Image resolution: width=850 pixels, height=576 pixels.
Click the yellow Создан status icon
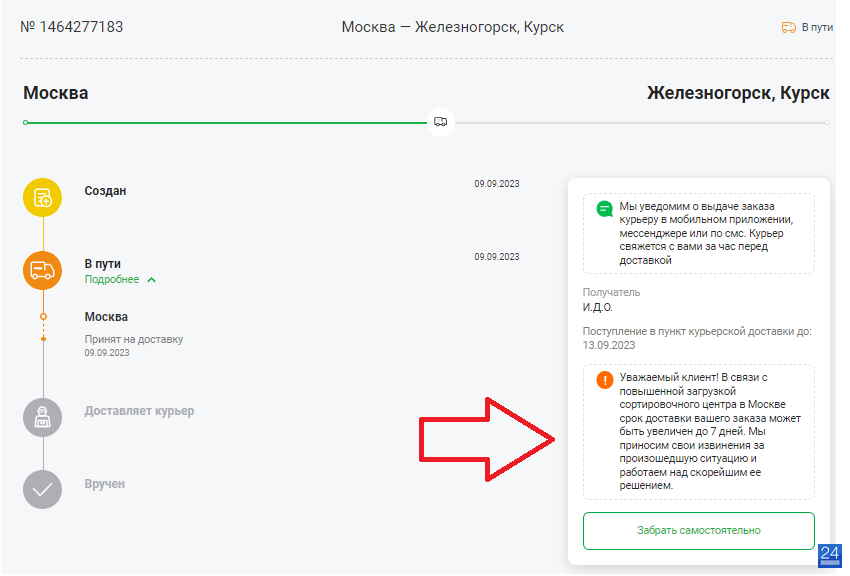coord(42,197)
